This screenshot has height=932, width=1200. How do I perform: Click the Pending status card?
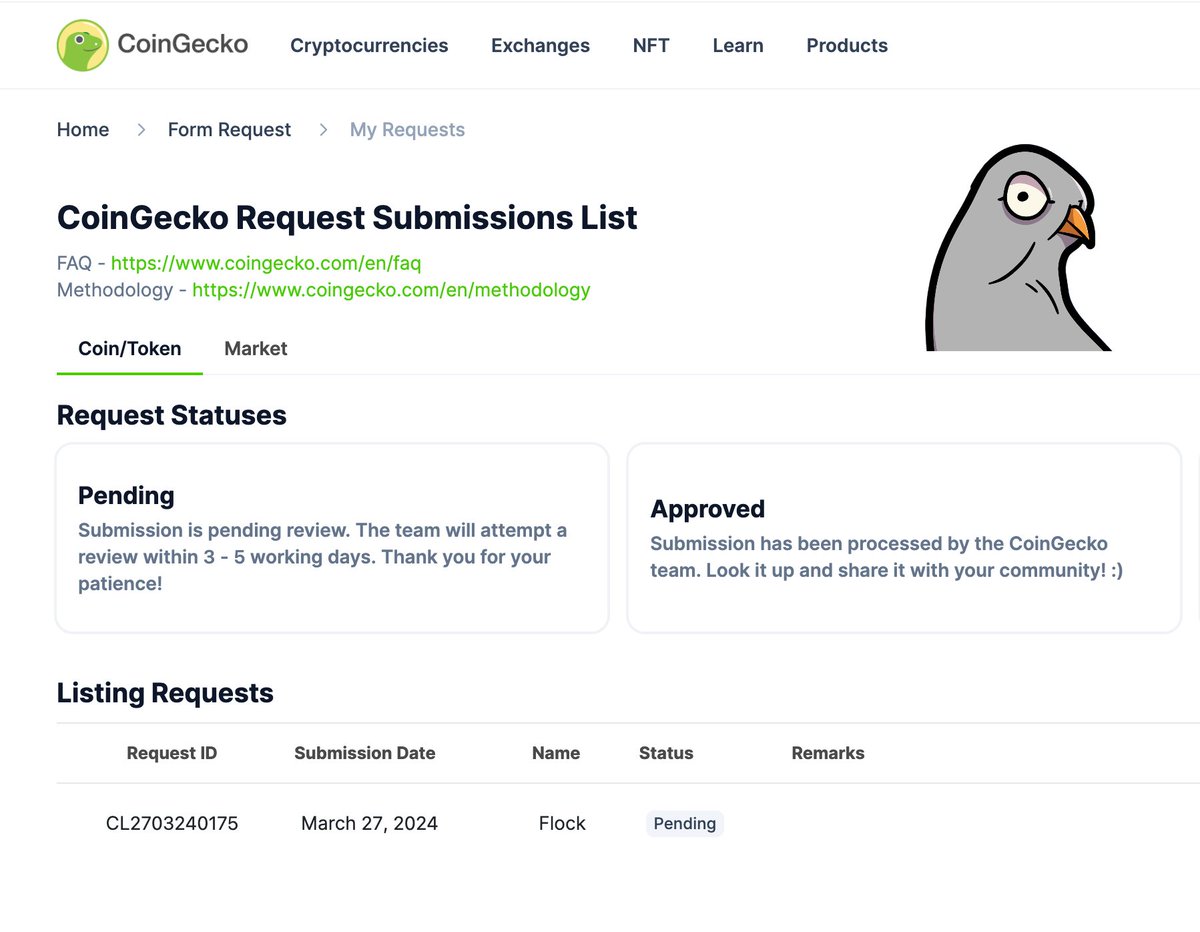click(332, 538)
